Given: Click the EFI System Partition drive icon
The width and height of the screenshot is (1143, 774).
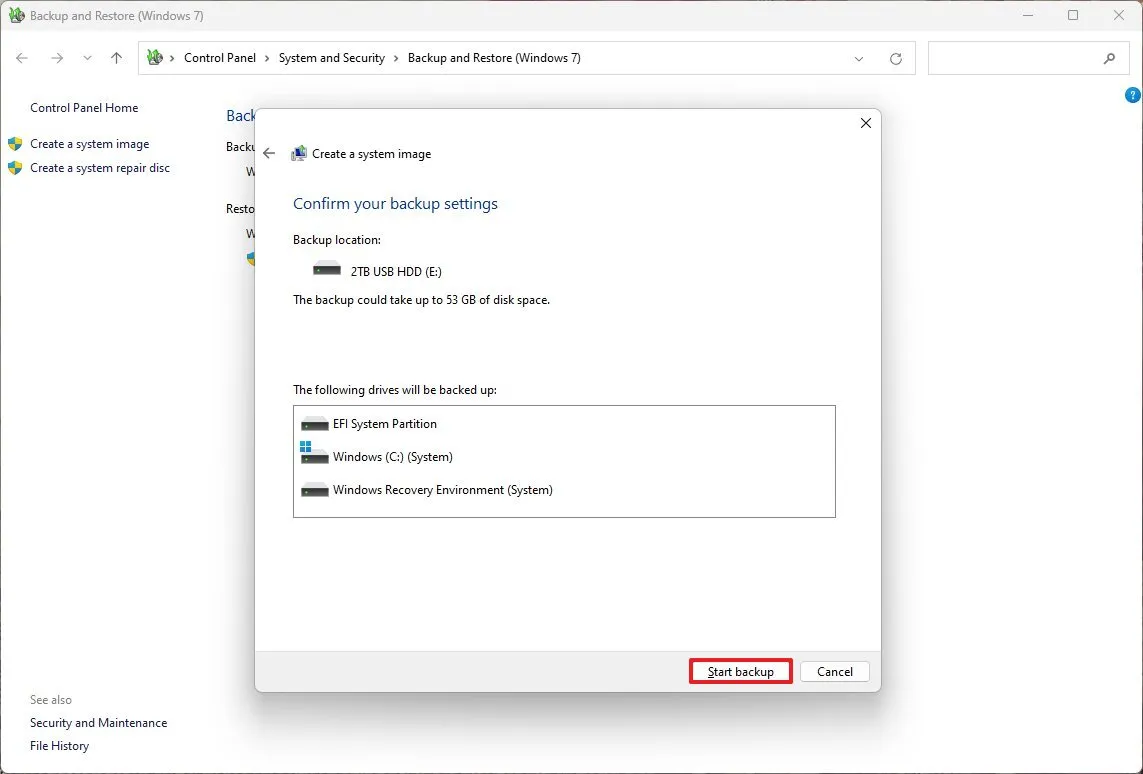Looking at the screenshot, I should coord(314,423).
